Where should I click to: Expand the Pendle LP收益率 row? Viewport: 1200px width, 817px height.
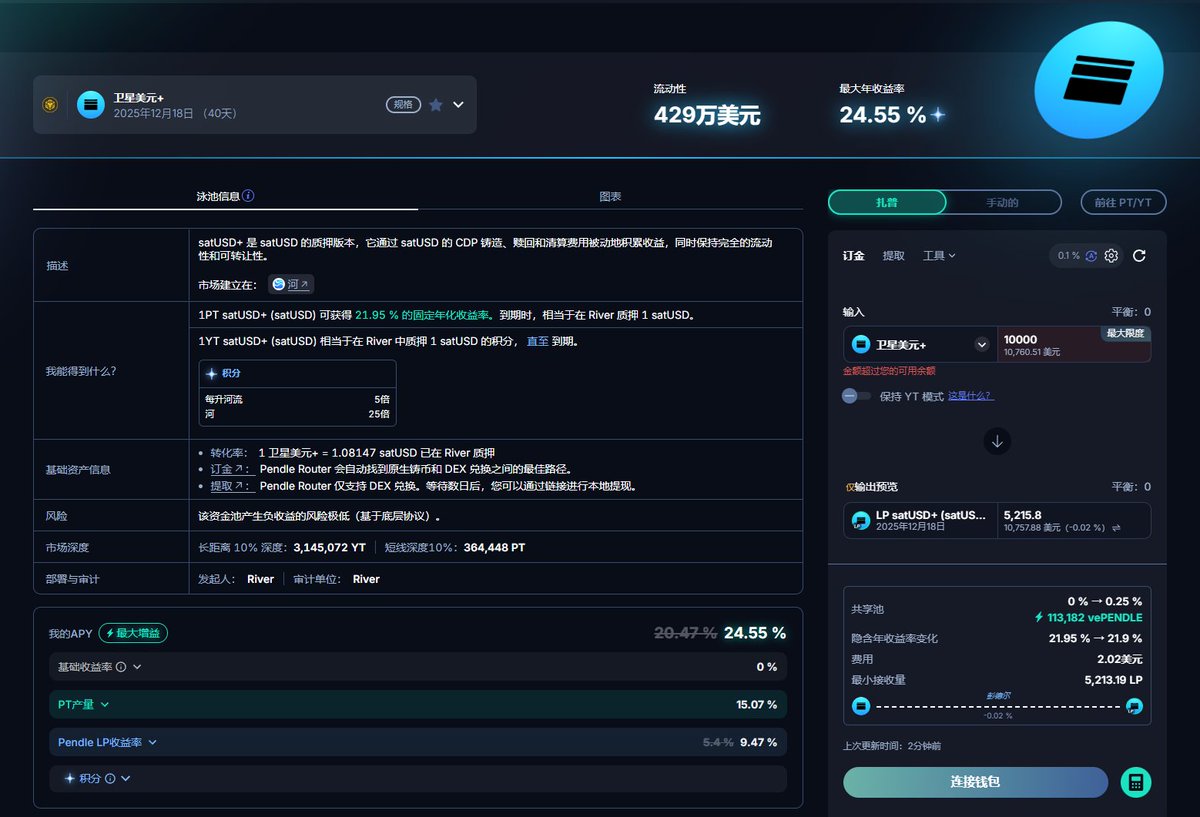coord(418,742)
